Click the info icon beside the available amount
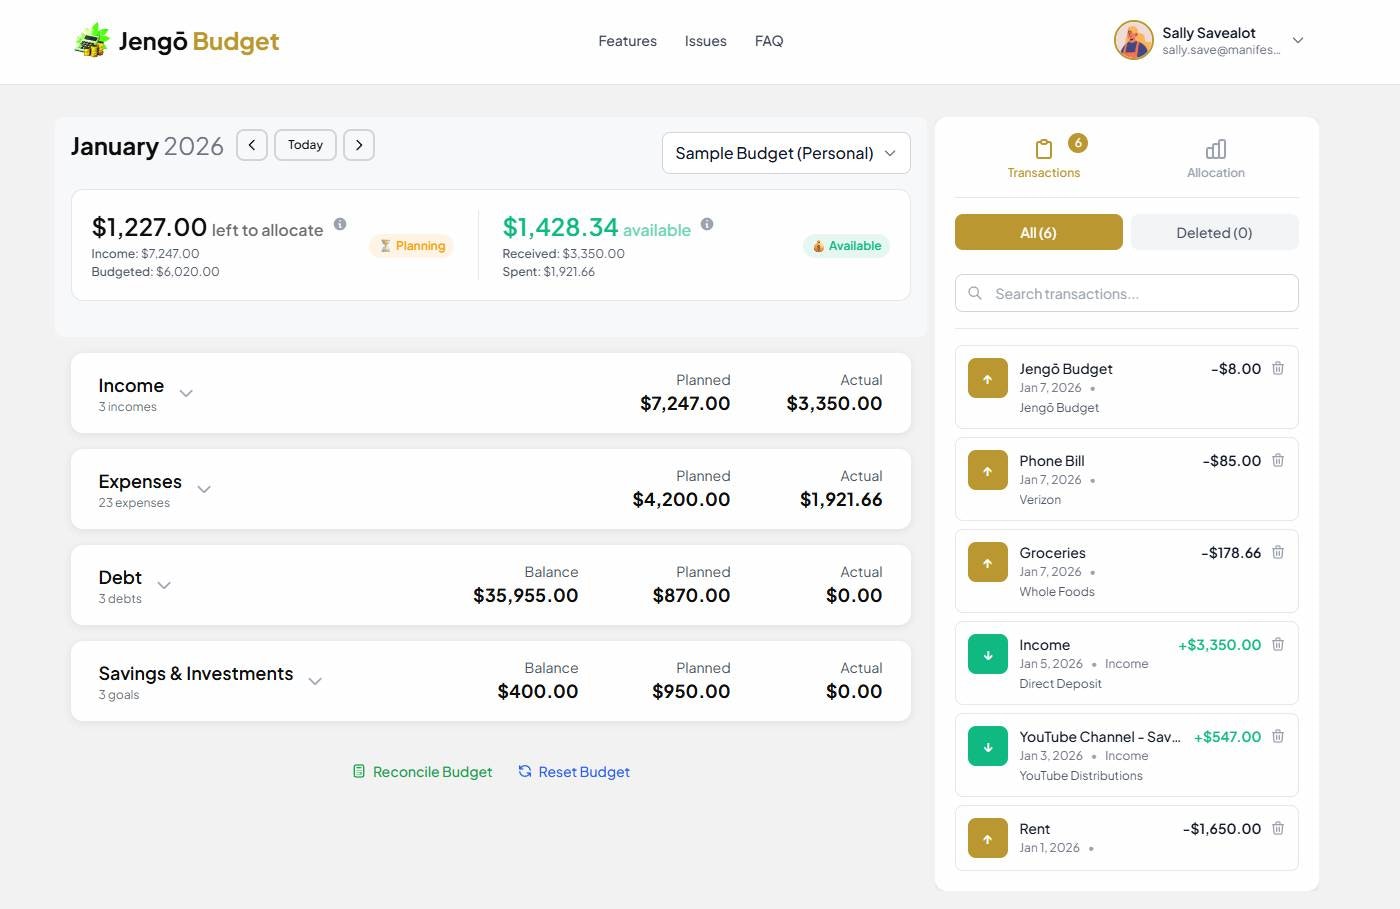The image size is (1400, 909). pyautogui.click(x=707, y=224)
